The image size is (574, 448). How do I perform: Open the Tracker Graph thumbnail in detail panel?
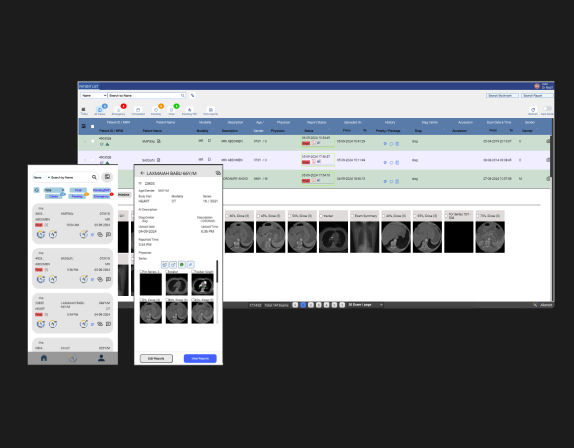202,284
